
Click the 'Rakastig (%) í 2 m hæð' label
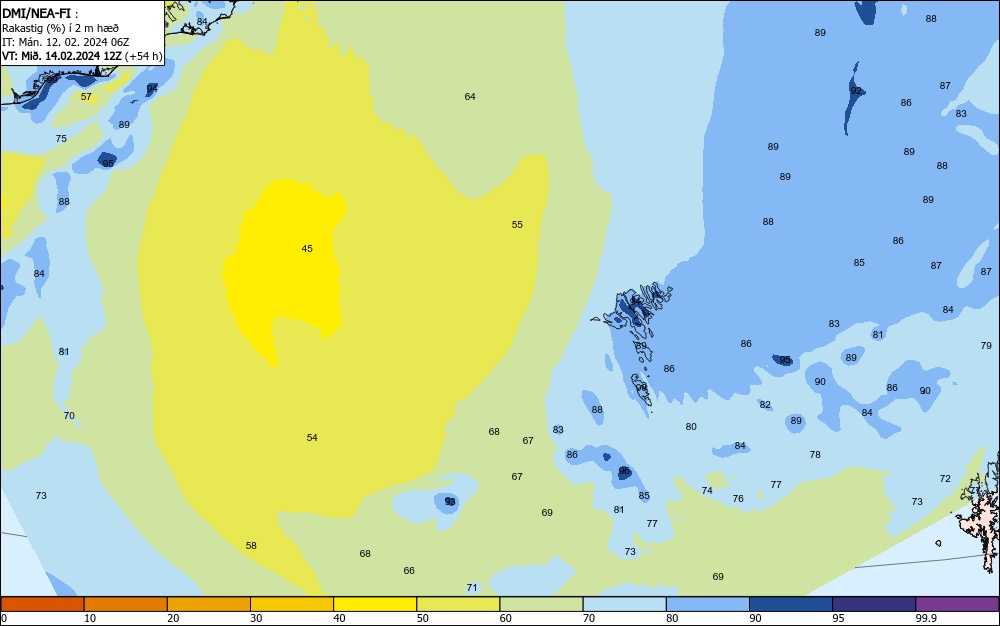coord(60,28)
